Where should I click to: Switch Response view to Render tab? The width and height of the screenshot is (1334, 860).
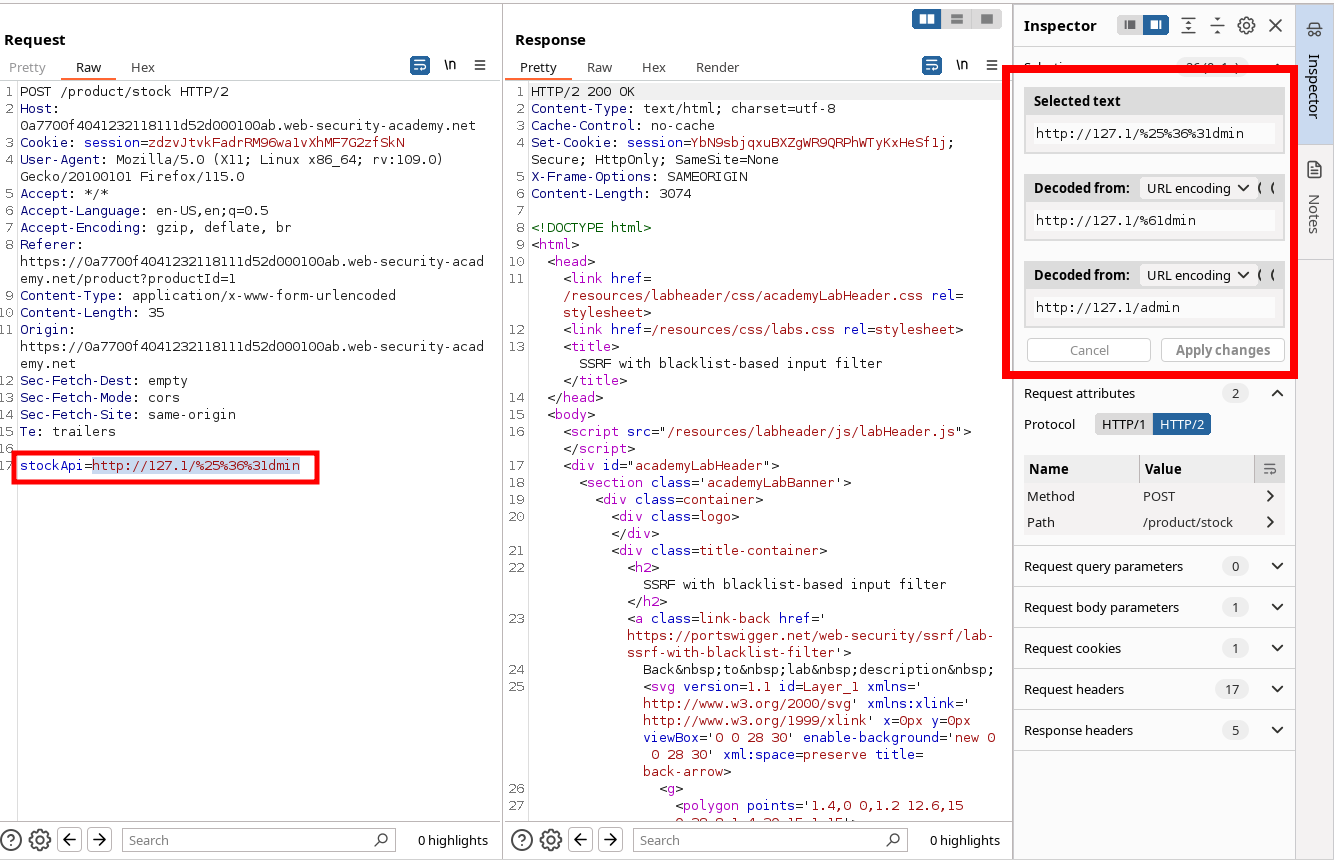(717, 67)
